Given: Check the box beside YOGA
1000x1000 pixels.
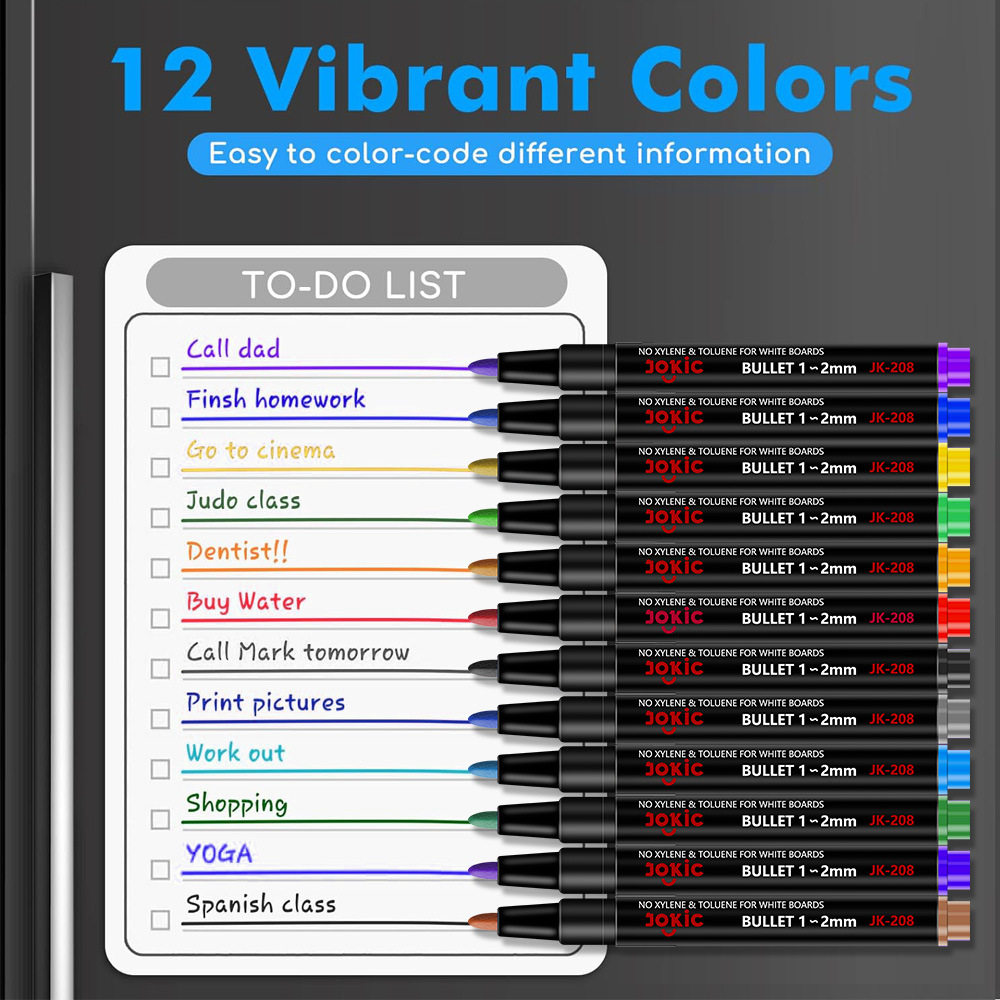Looking at the screenshot, I should 160,870.
